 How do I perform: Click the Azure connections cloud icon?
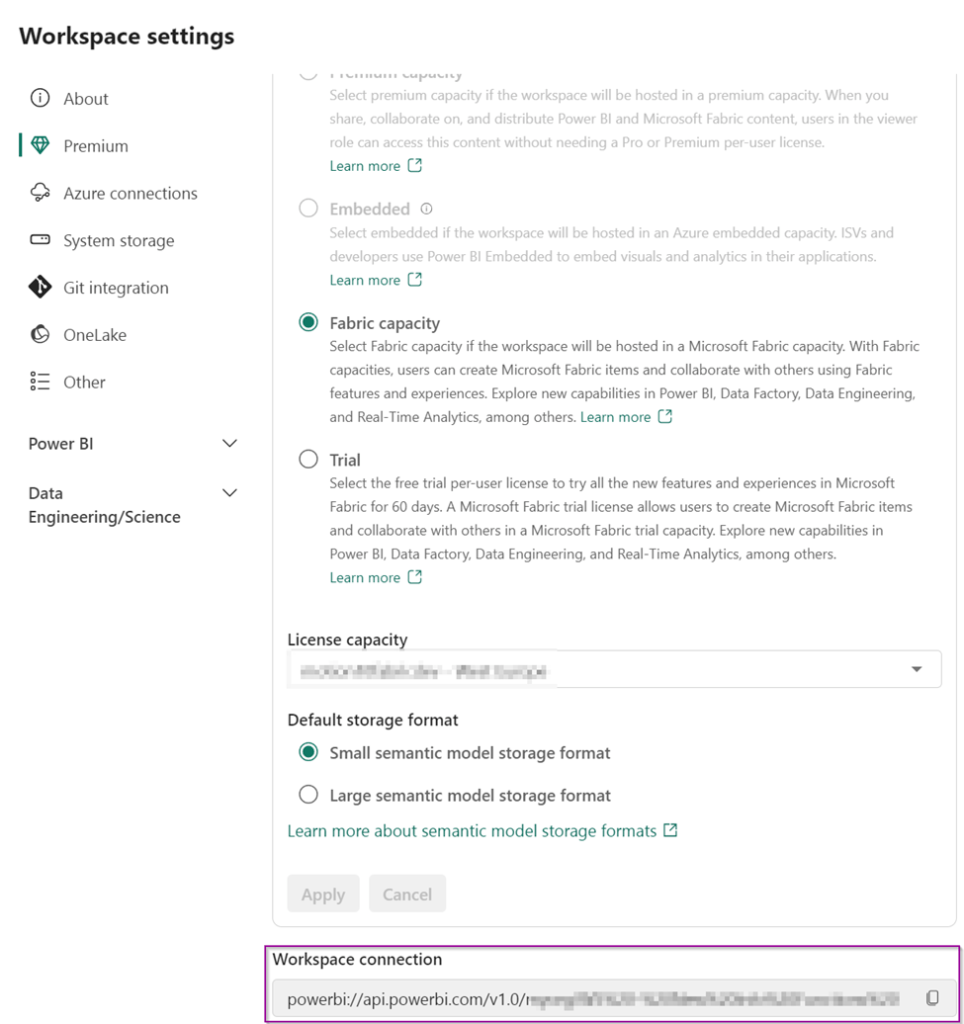[40, 193]
